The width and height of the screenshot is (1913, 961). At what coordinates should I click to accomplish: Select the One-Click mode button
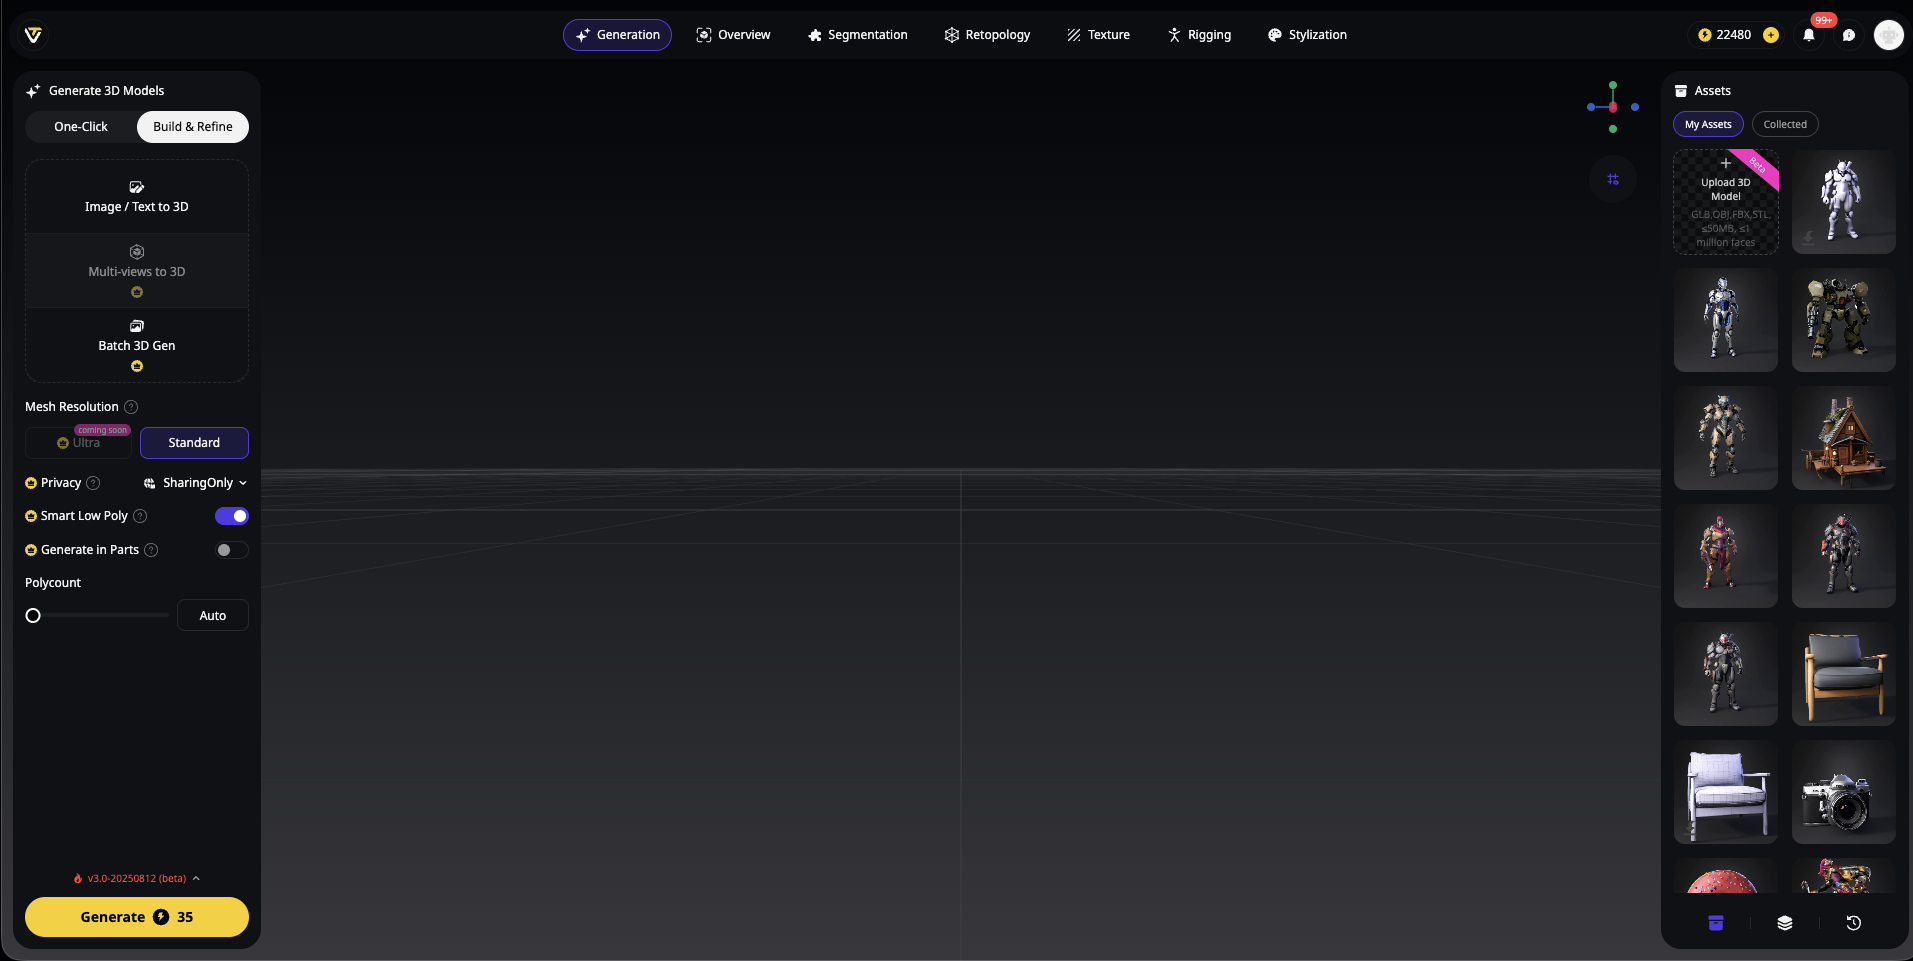click(81, 127)
